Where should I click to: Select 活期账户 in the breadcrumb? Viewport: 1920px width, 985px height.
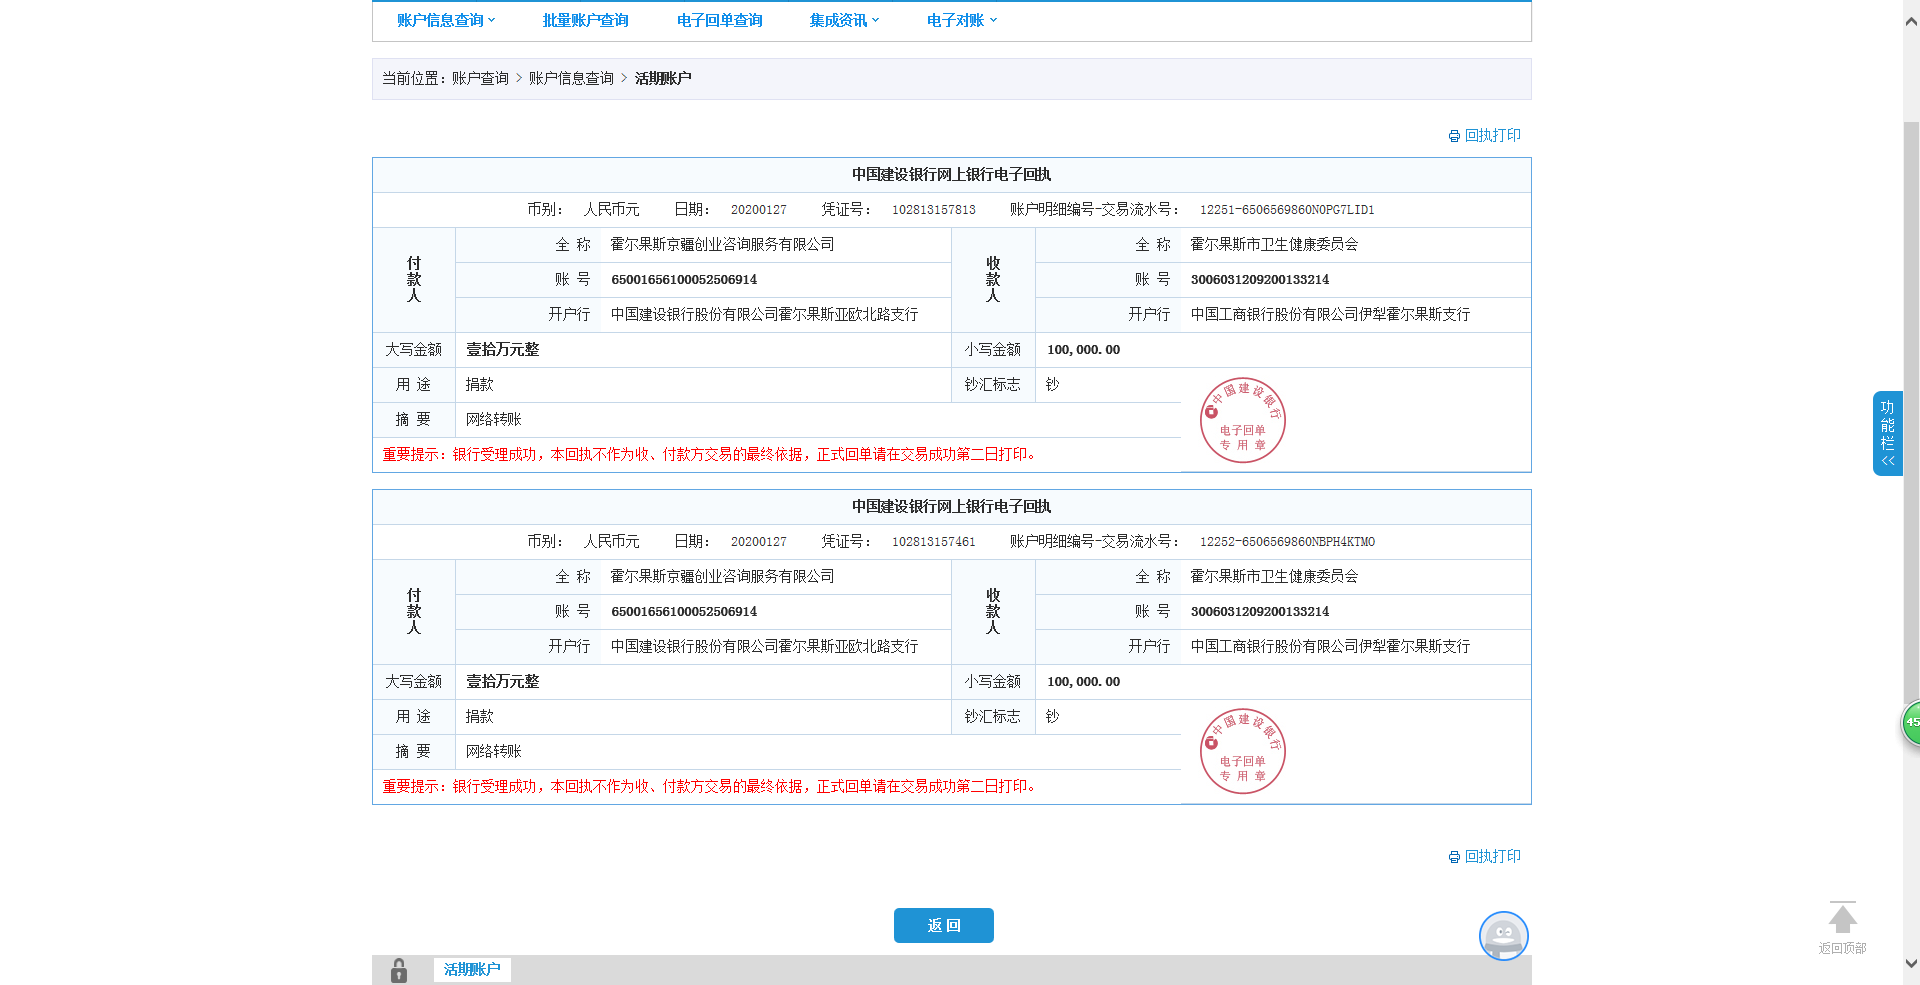point(663,78)
